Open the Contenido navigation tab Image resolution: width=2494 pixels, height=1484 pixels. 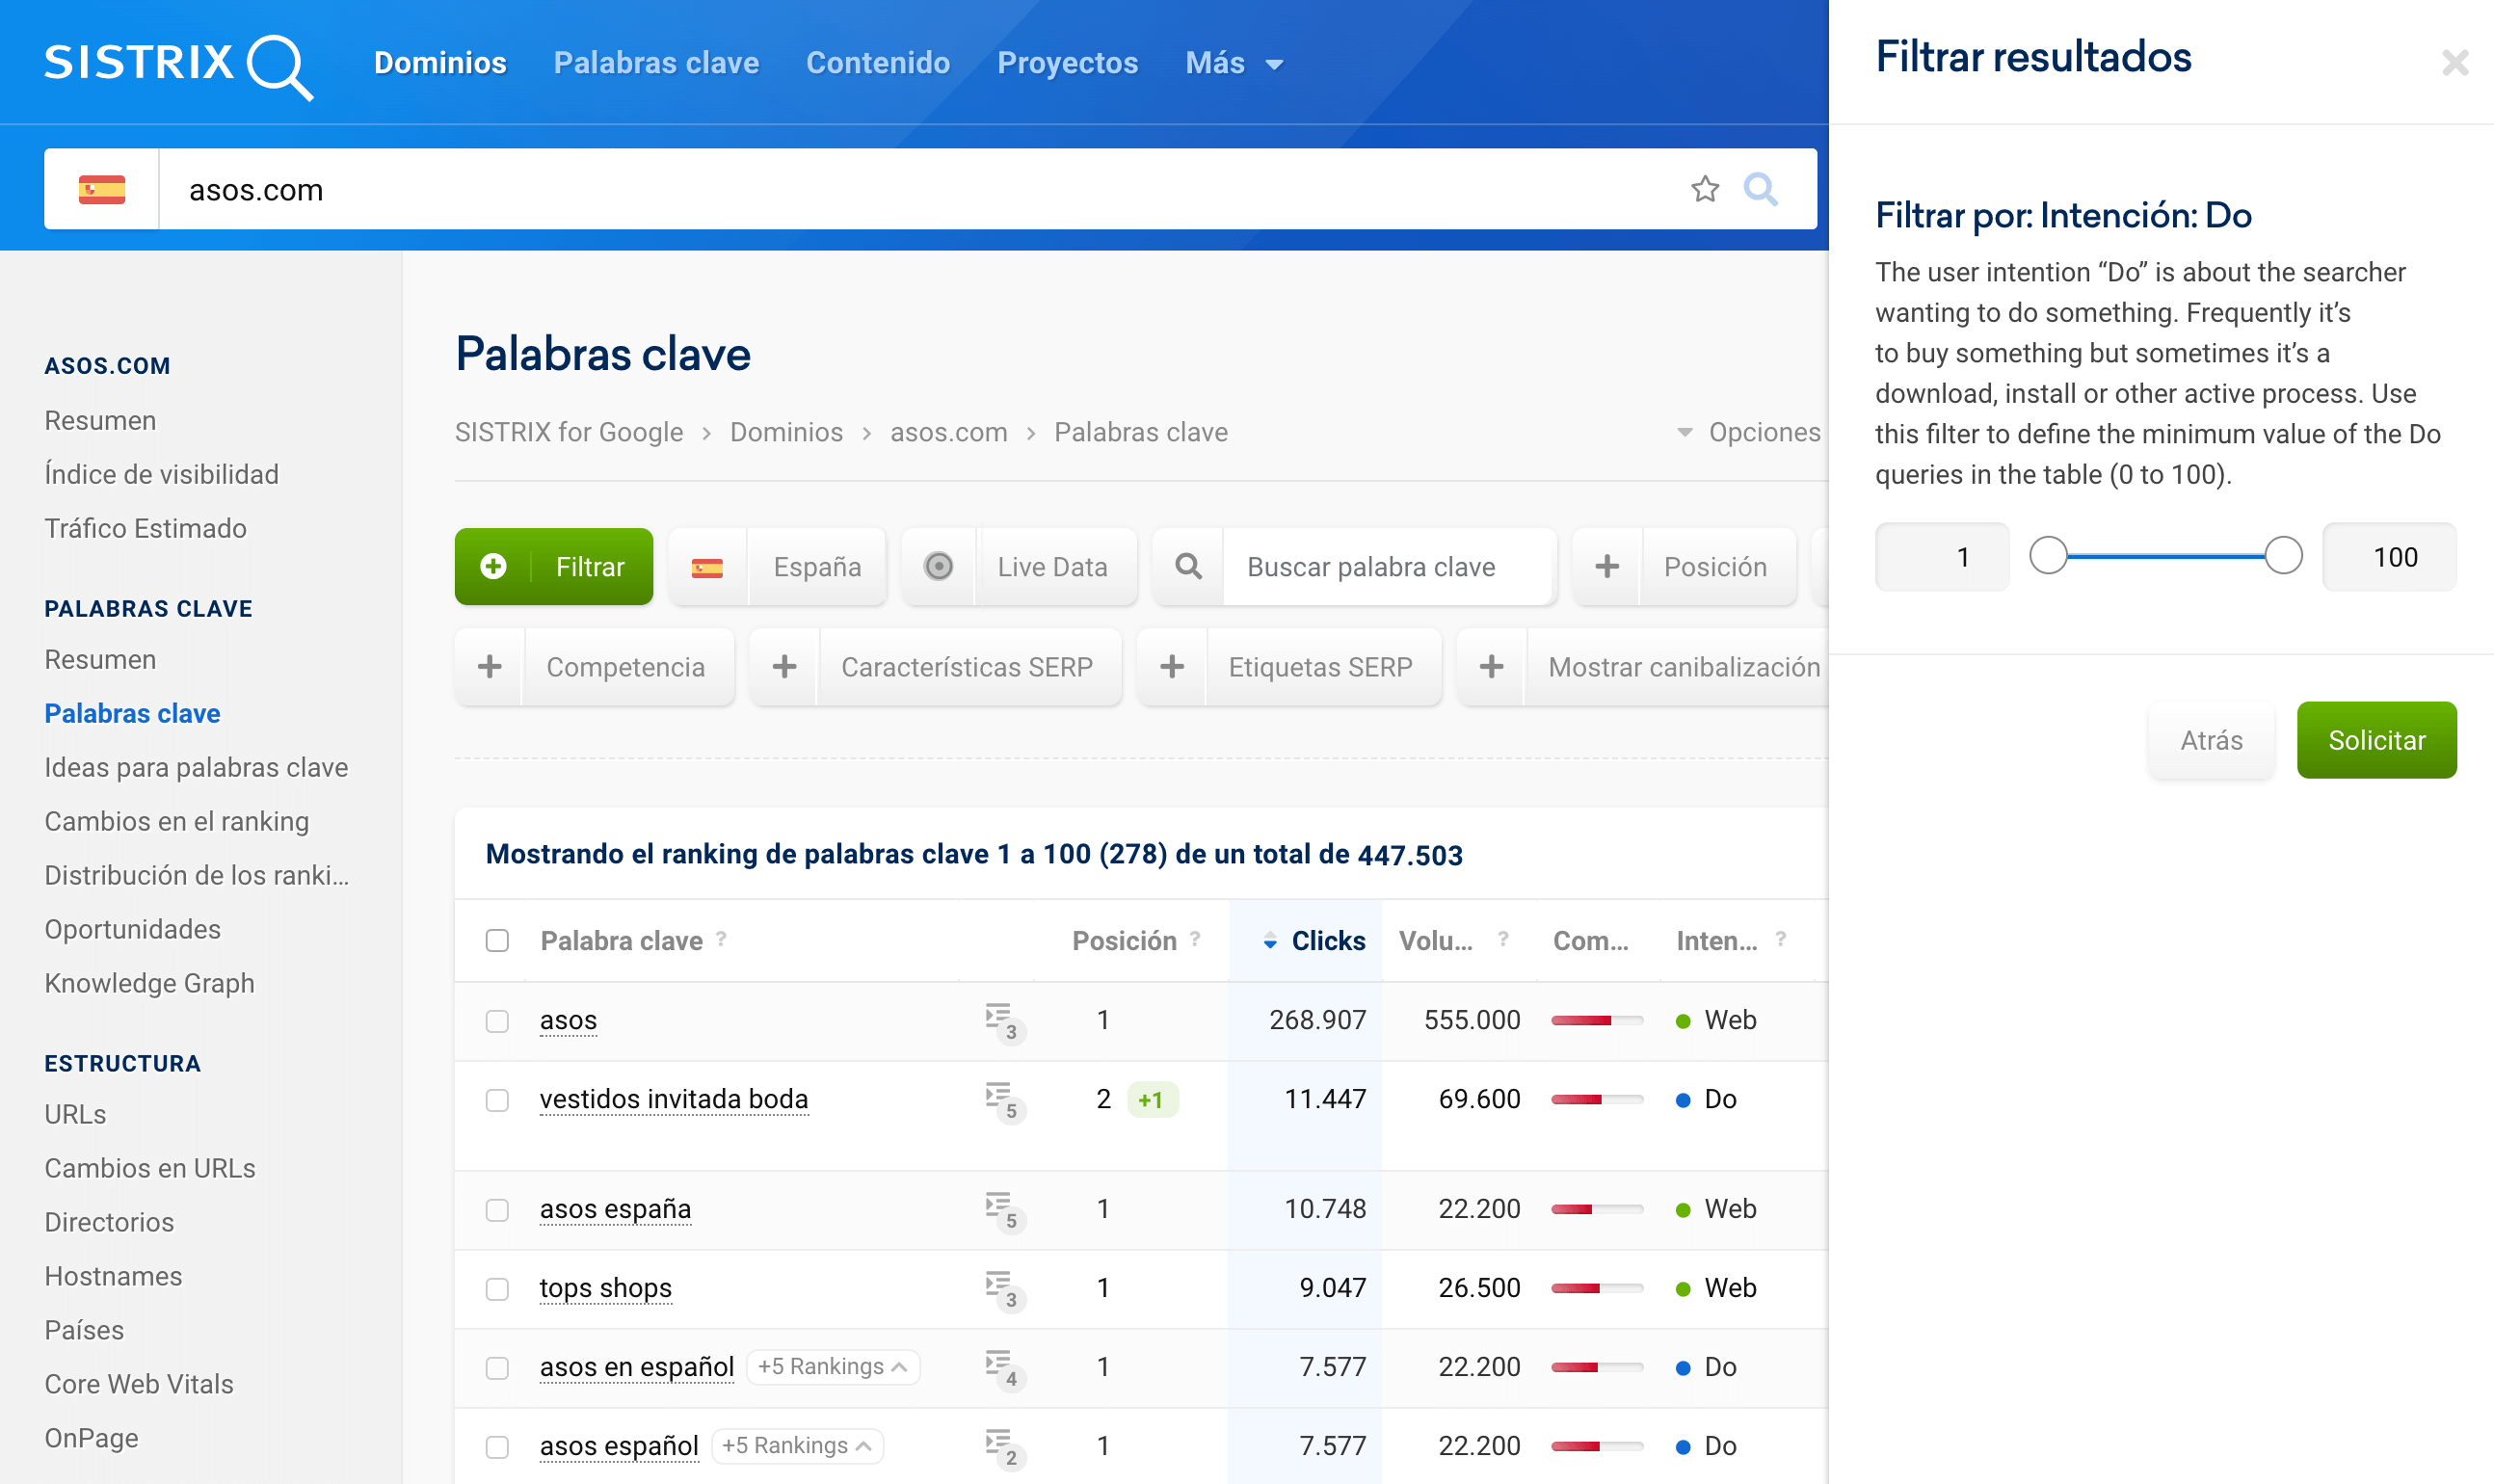point(877,63)
